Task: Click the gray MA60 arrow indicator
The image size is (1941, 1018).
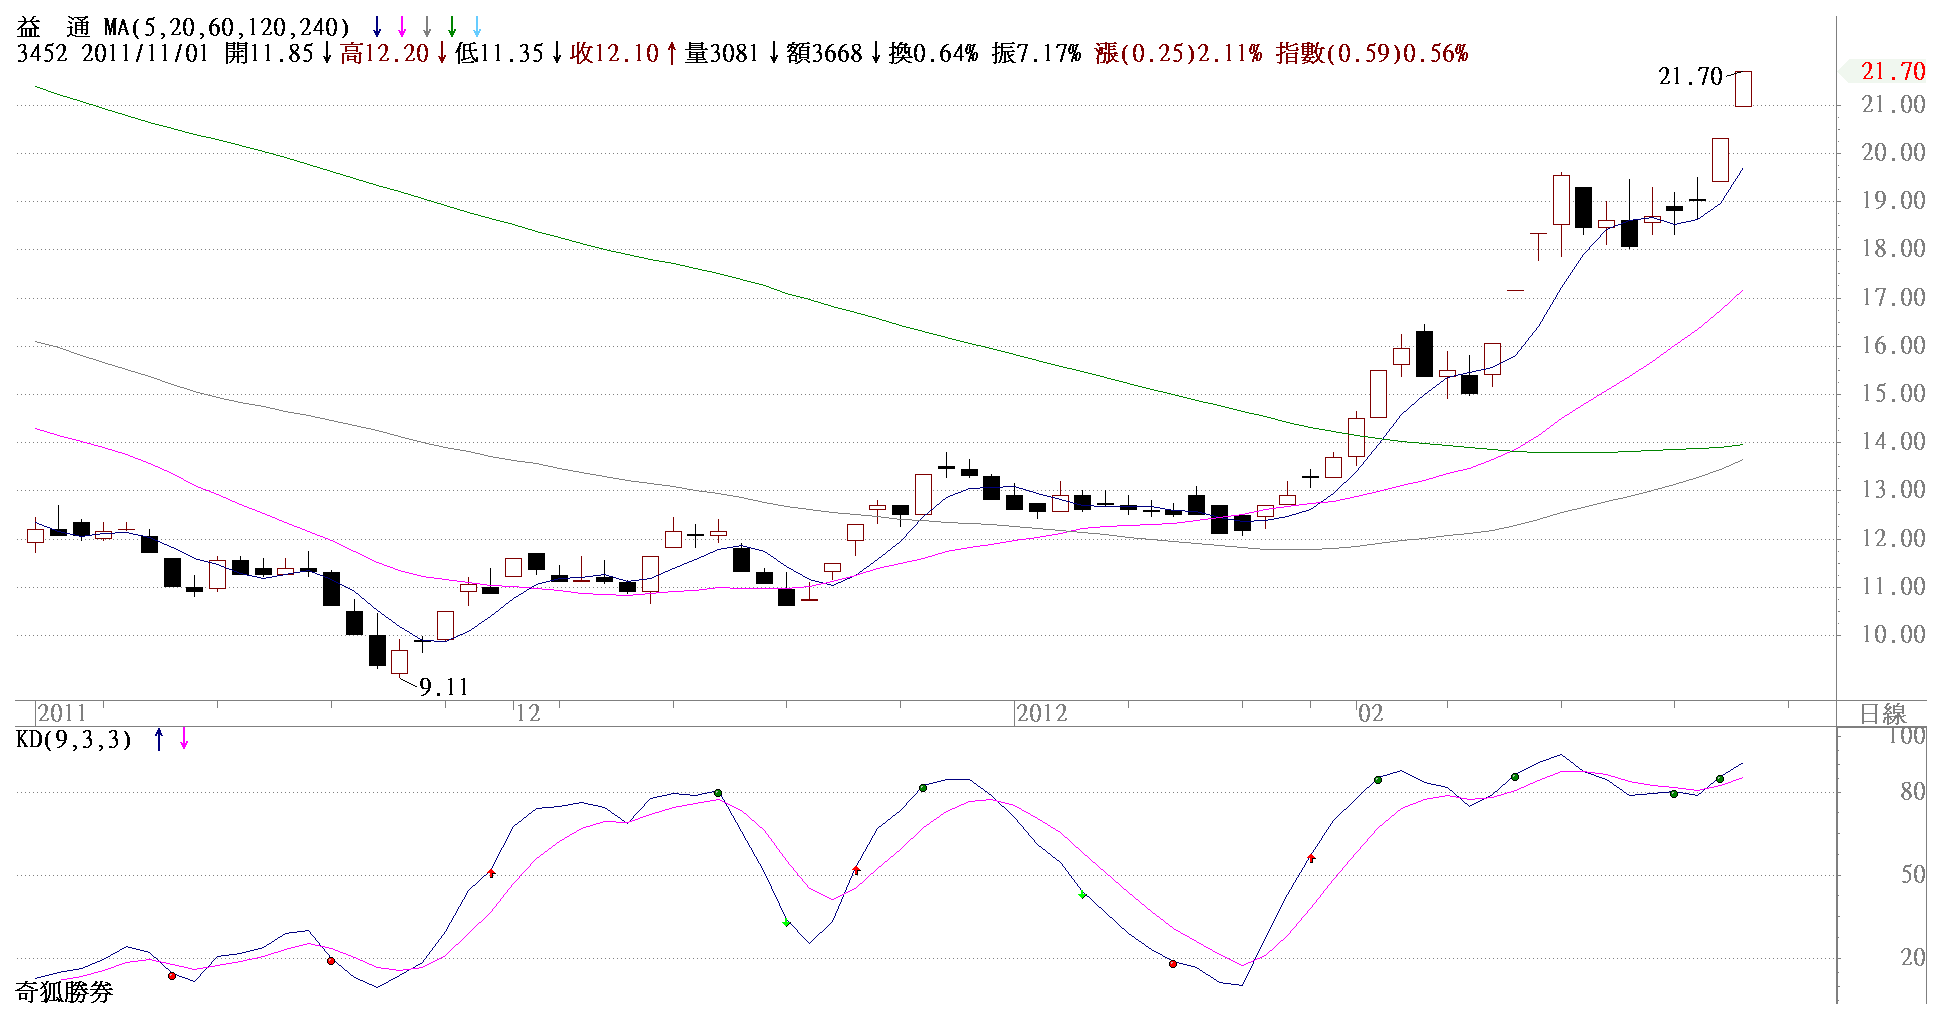Action: click(427, 28)
